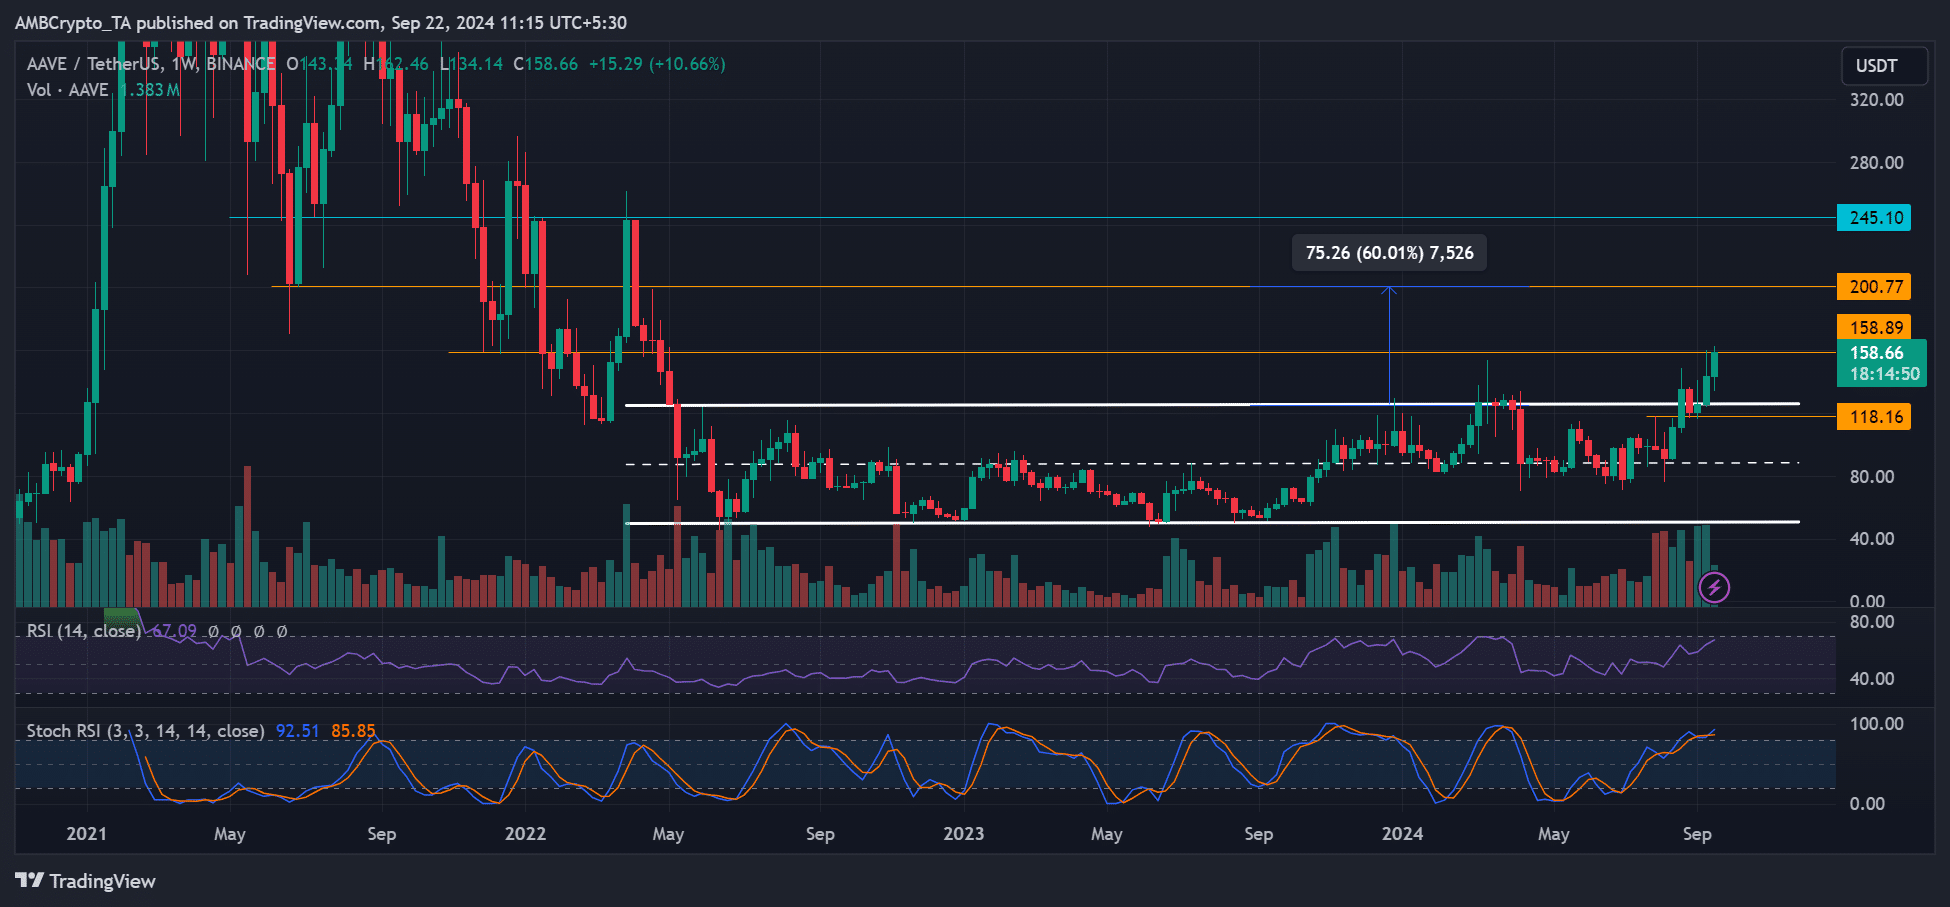Click the last Sep time axis label

1697,834
